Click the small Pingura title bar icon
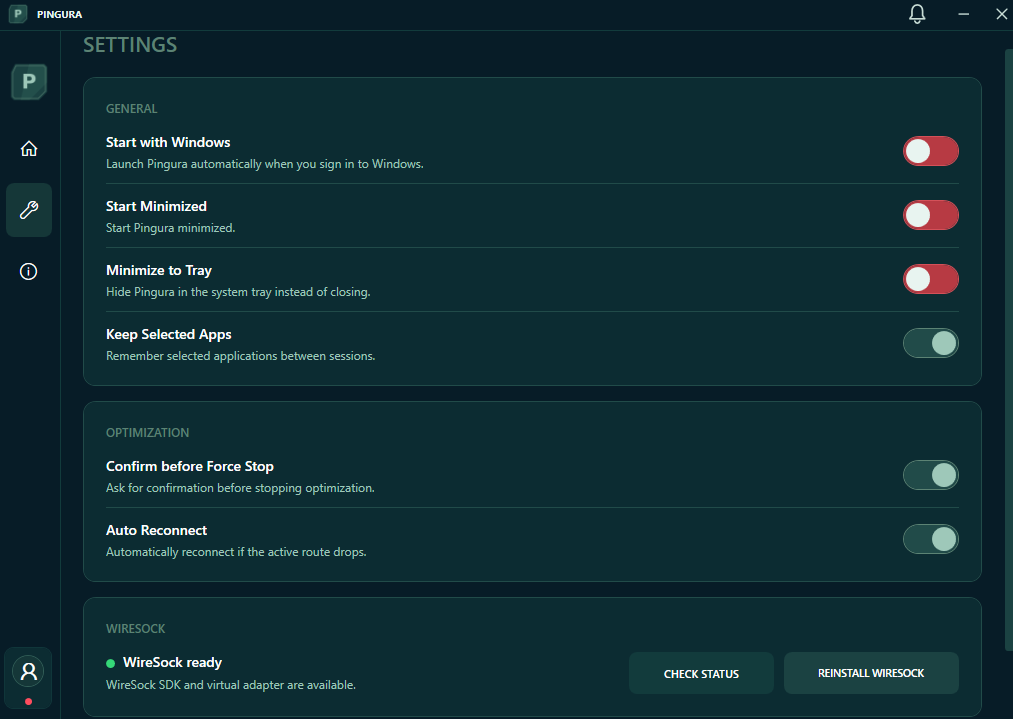This screenshot has height=719, width=1013. 18,14
